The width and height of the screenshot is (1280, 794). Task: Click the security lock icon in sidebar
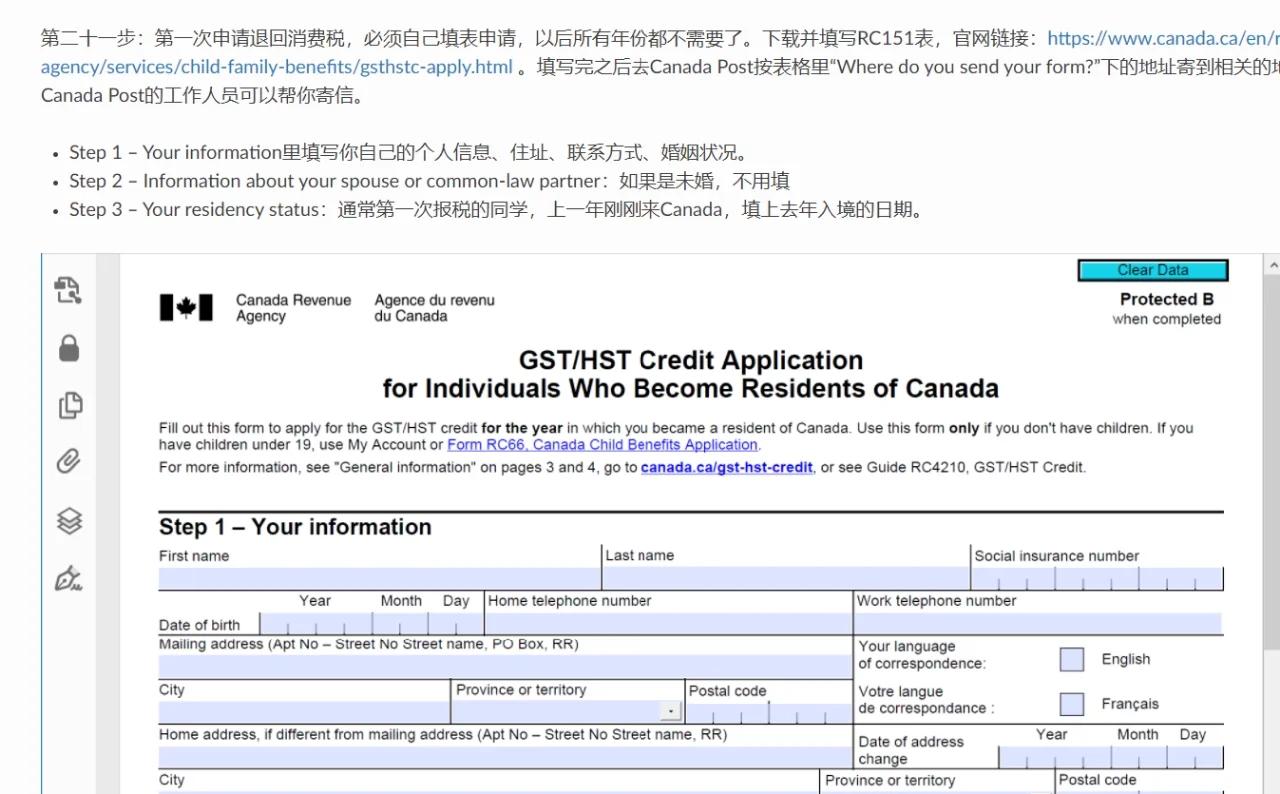68,348
